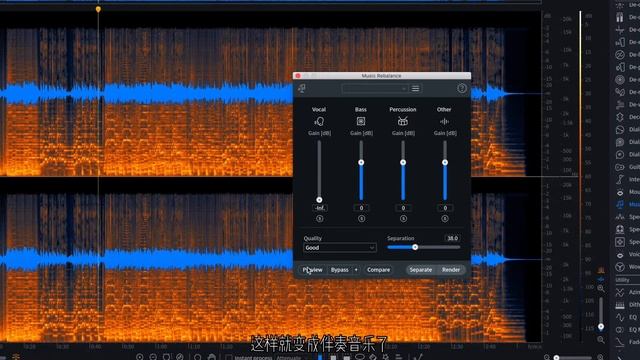Open Mouth De-click module icon
The height and width of the screenshot is (360, 640).
[620, 192]
